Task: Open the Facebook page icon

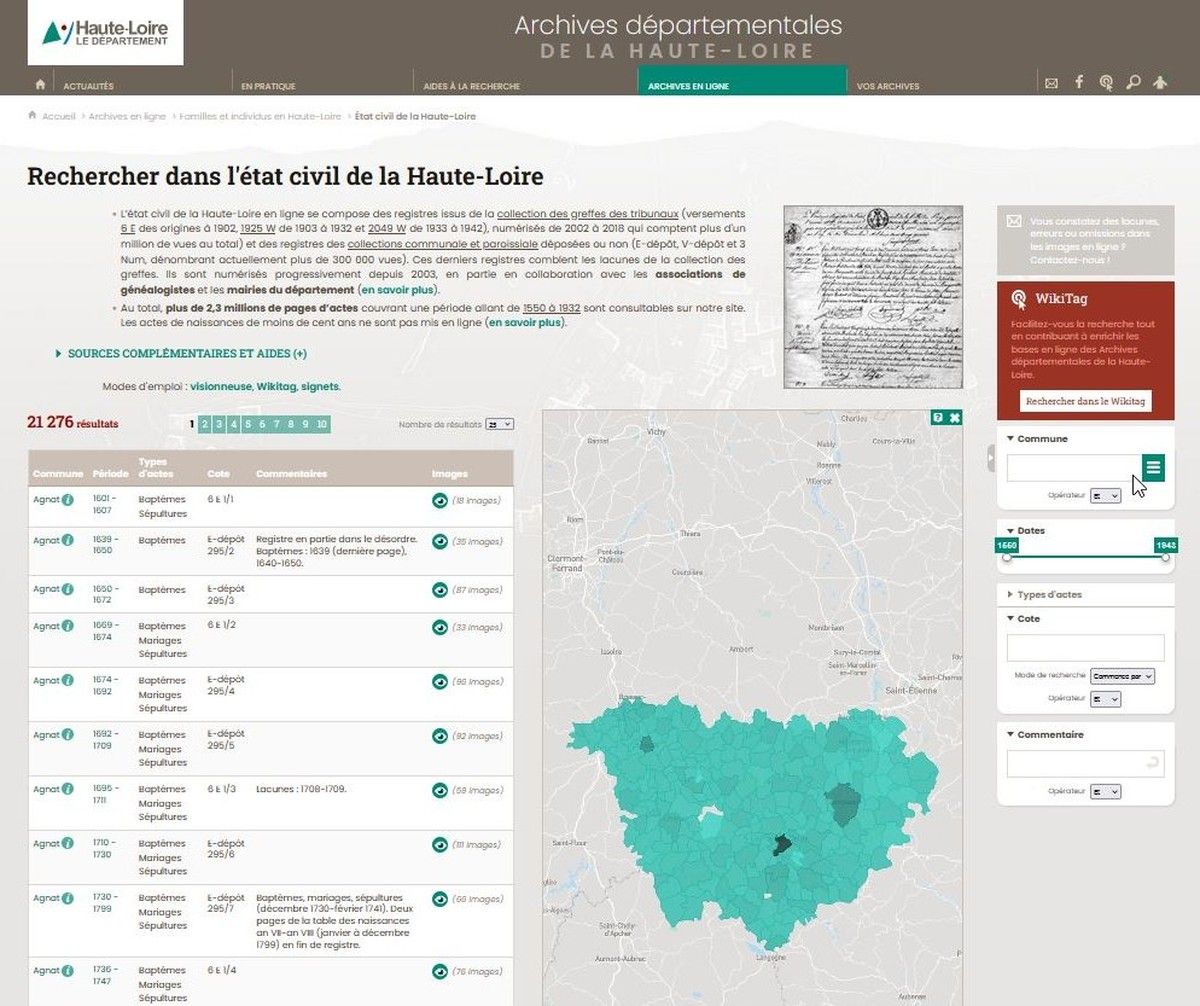Action: (1079, 82)
